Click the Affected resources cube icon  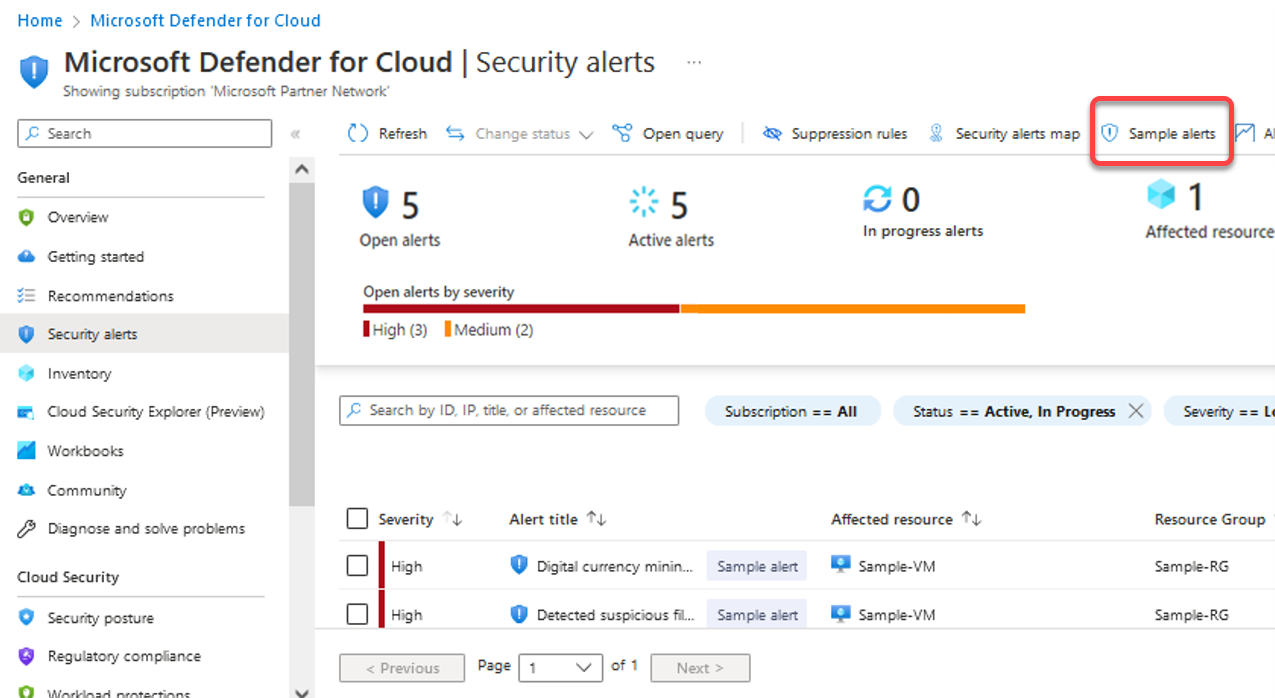(1162, 195)
